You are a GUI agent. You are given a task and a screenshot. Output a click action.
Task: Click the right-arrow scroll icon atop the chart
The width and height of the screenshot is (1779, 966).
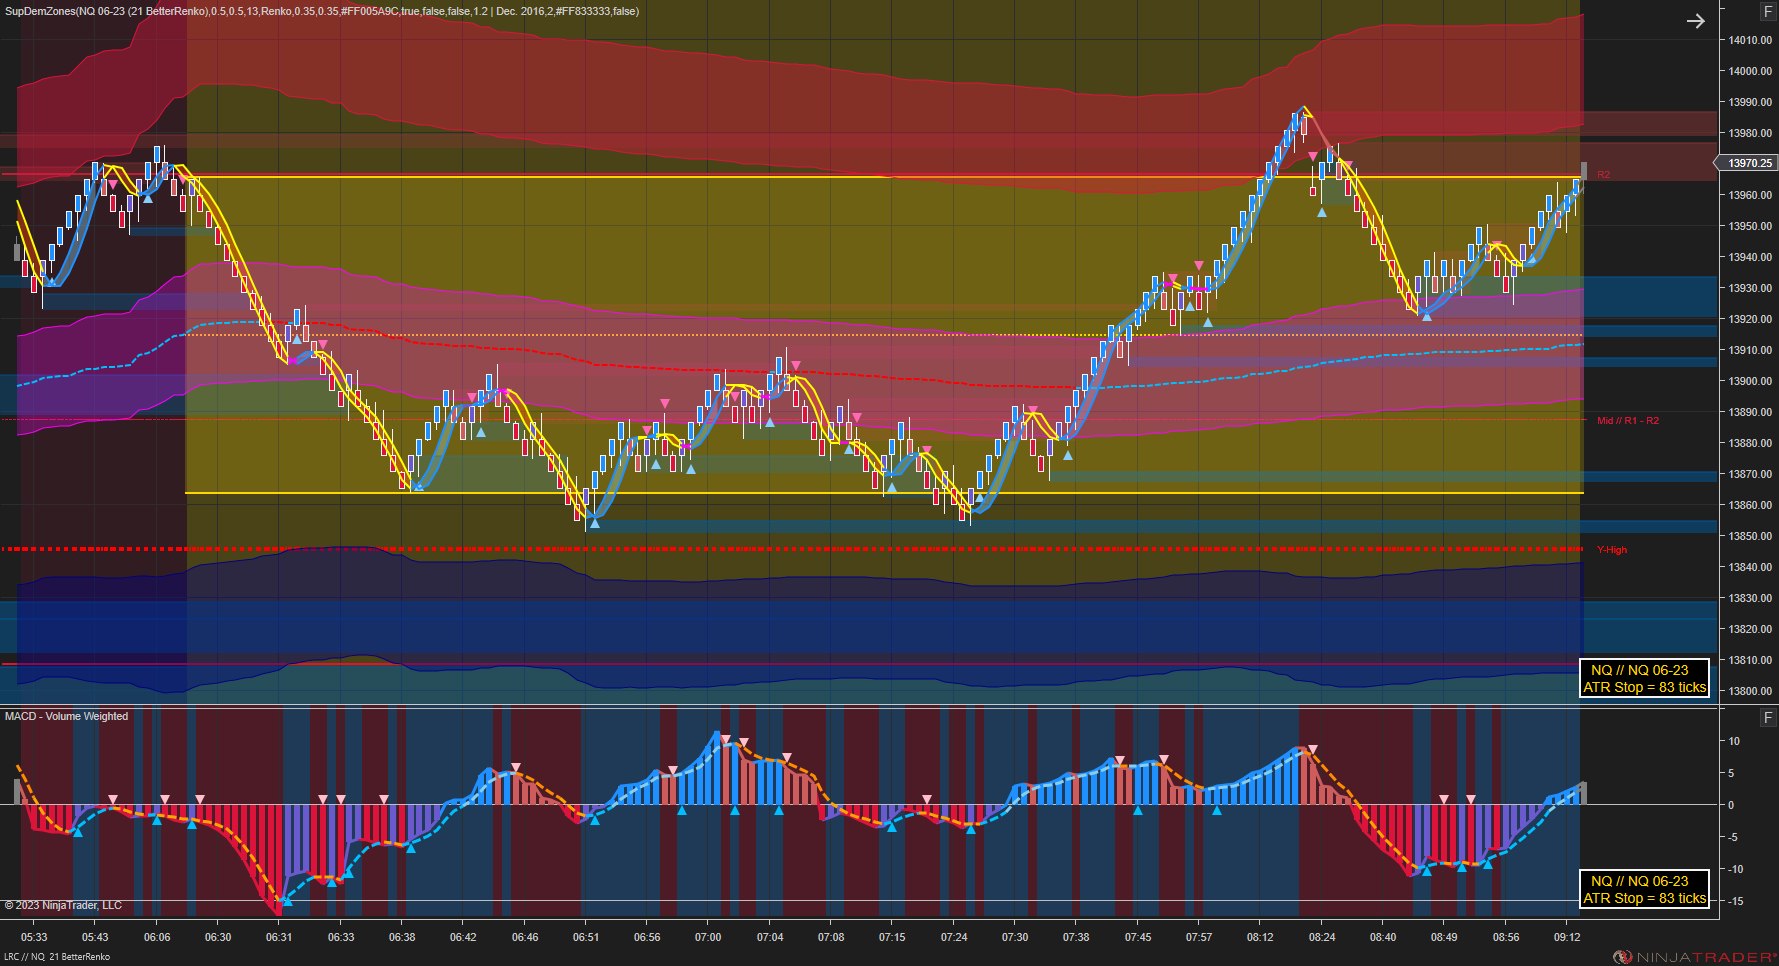[x=1696, y=21]
